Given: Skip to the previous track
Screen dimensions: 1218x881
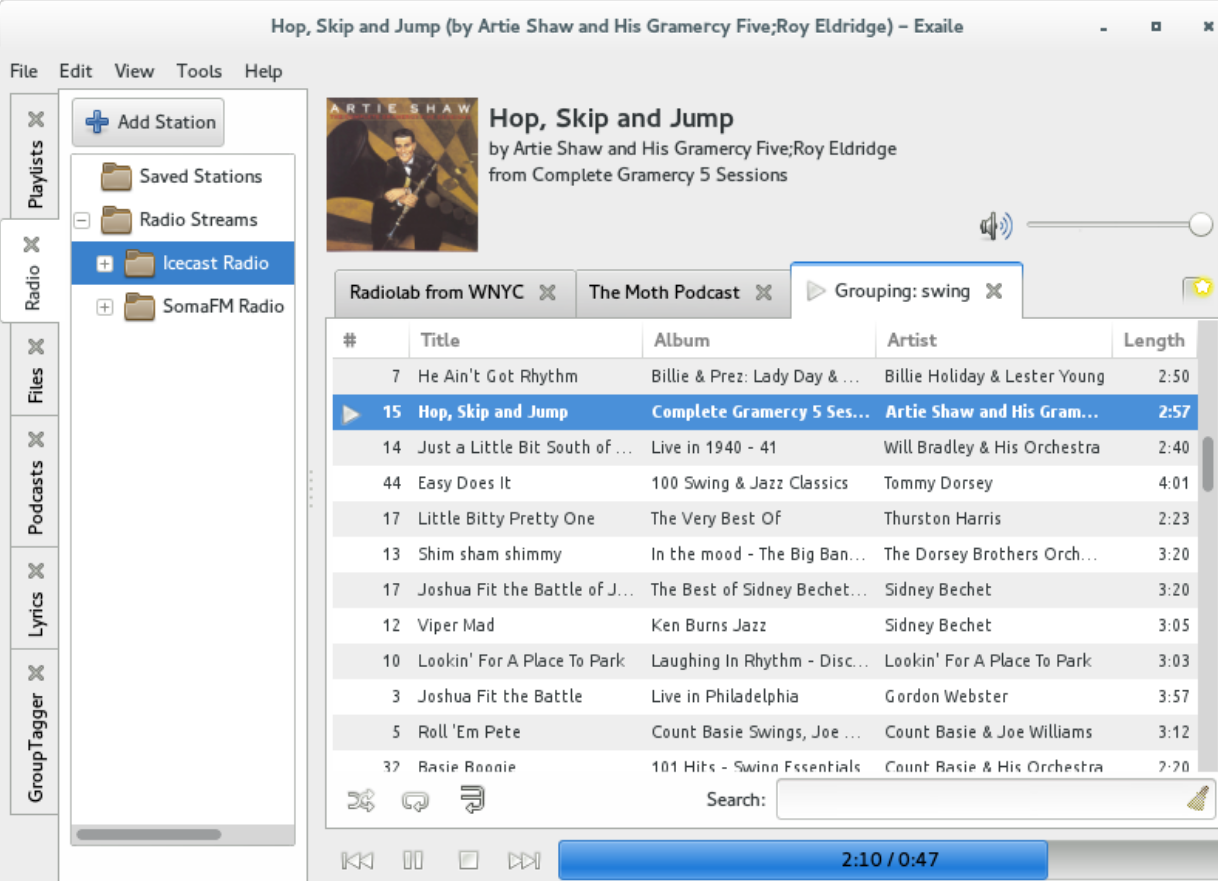Looking at the screenshot, I should [x=357, y=860].
